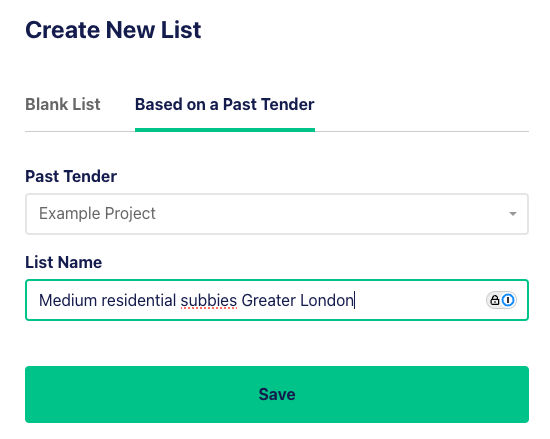This screenshot has width=550, height=439.
Task: Click the padlock icon in List Name field
Action: [495, 300]
